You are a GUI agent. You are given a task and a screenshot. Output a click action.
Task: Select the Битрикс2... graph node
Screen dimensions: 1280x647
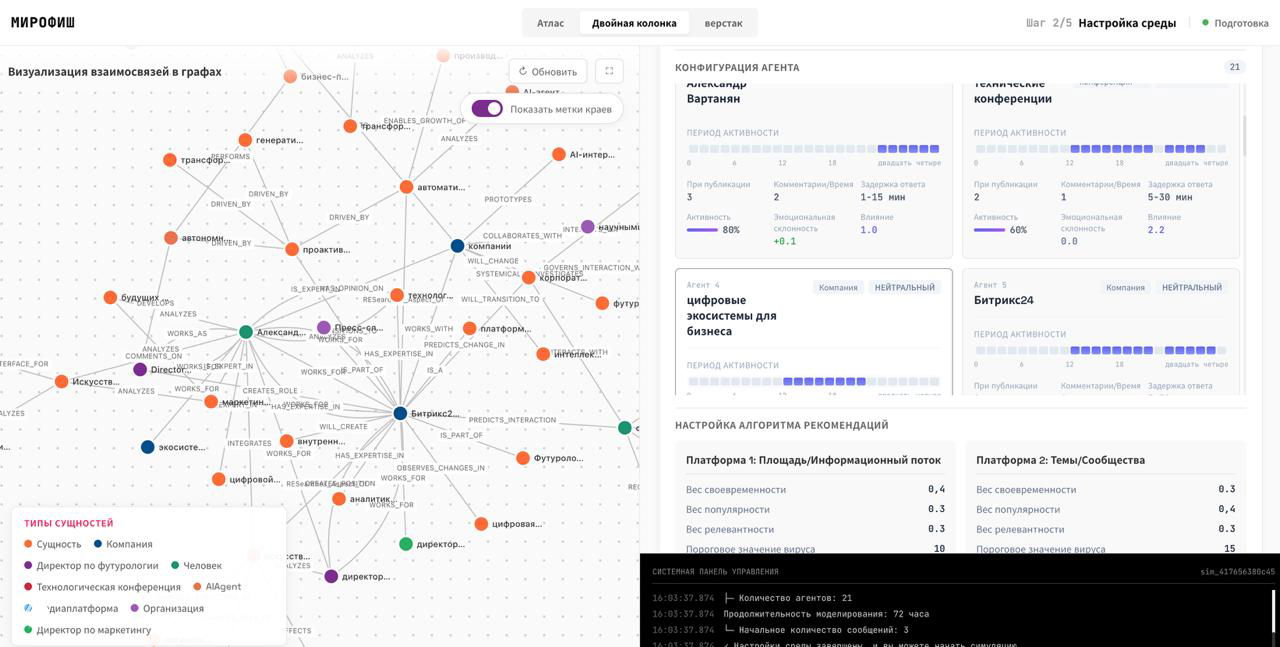click(400, 413)
